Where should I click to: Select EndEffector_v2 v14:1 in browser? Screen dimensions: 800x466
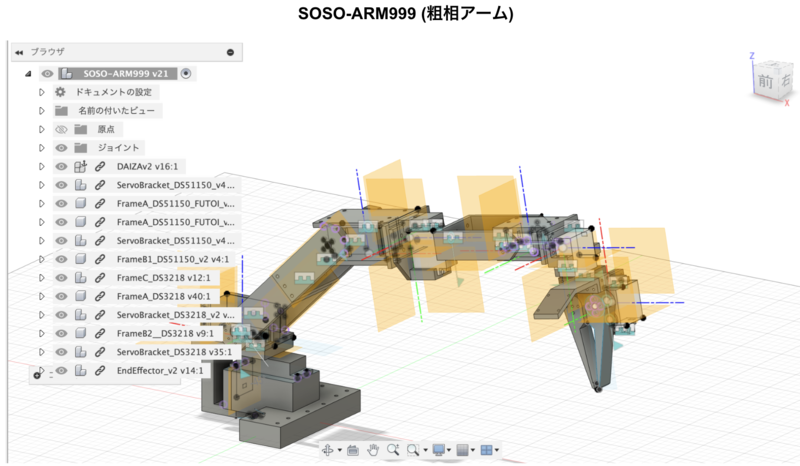(160, 371)
